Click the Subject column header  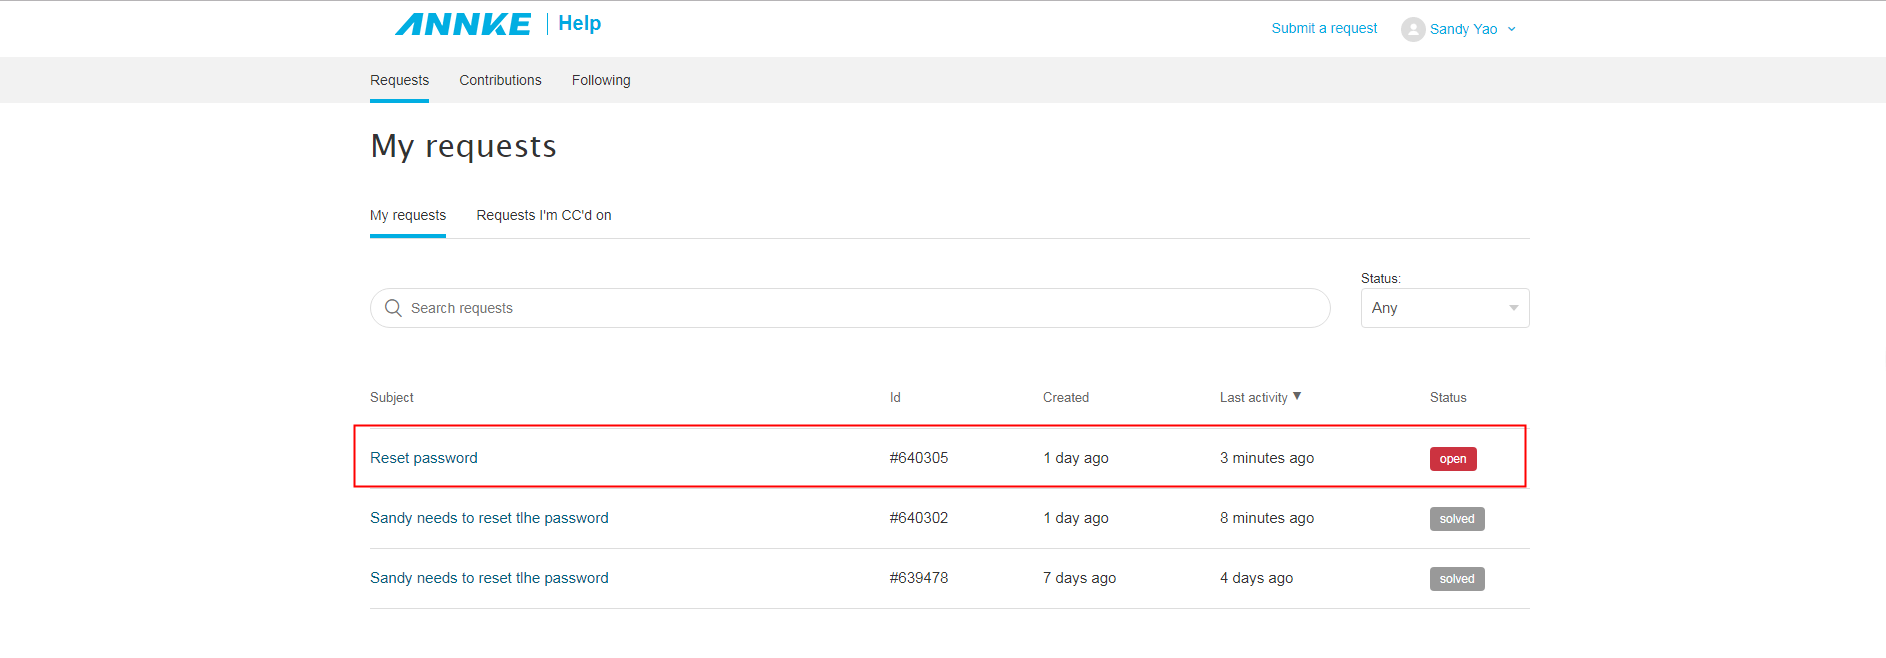(x=392, y=397)
